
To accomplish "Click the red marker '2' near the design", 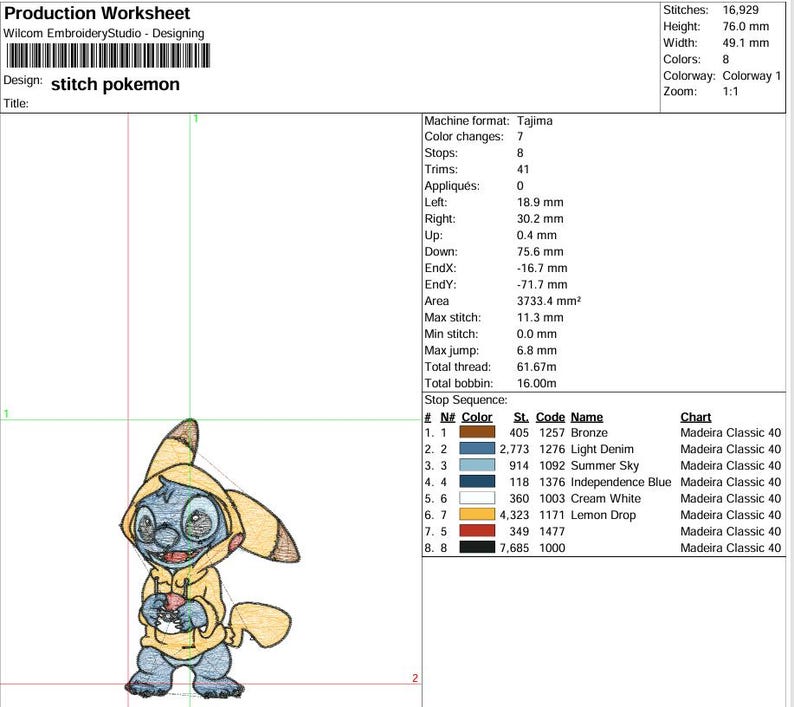I will click(x=415, y=678).
